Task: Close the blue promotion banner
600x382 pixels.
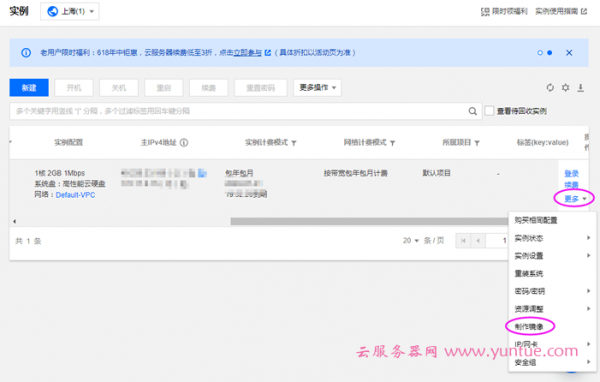Action: pyautogui.click(x=569, y=53)
